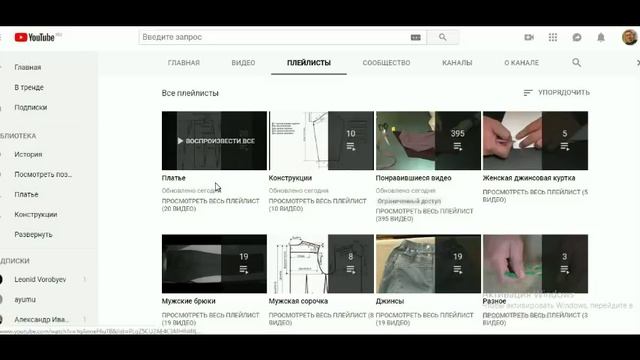
Task: Click the playlist icon on Понравившиеся видео thumbnail
Action: (458, 147)
